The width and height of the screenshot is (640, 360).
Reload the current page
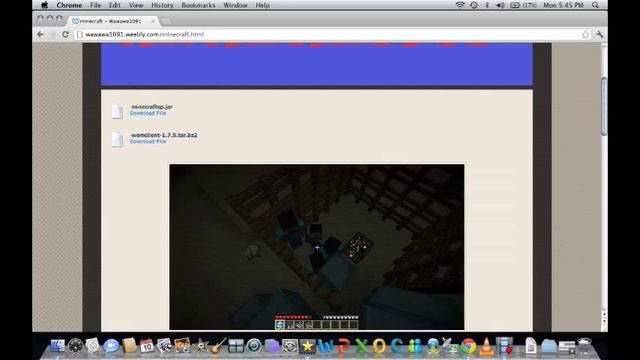[x=65, y=35]
